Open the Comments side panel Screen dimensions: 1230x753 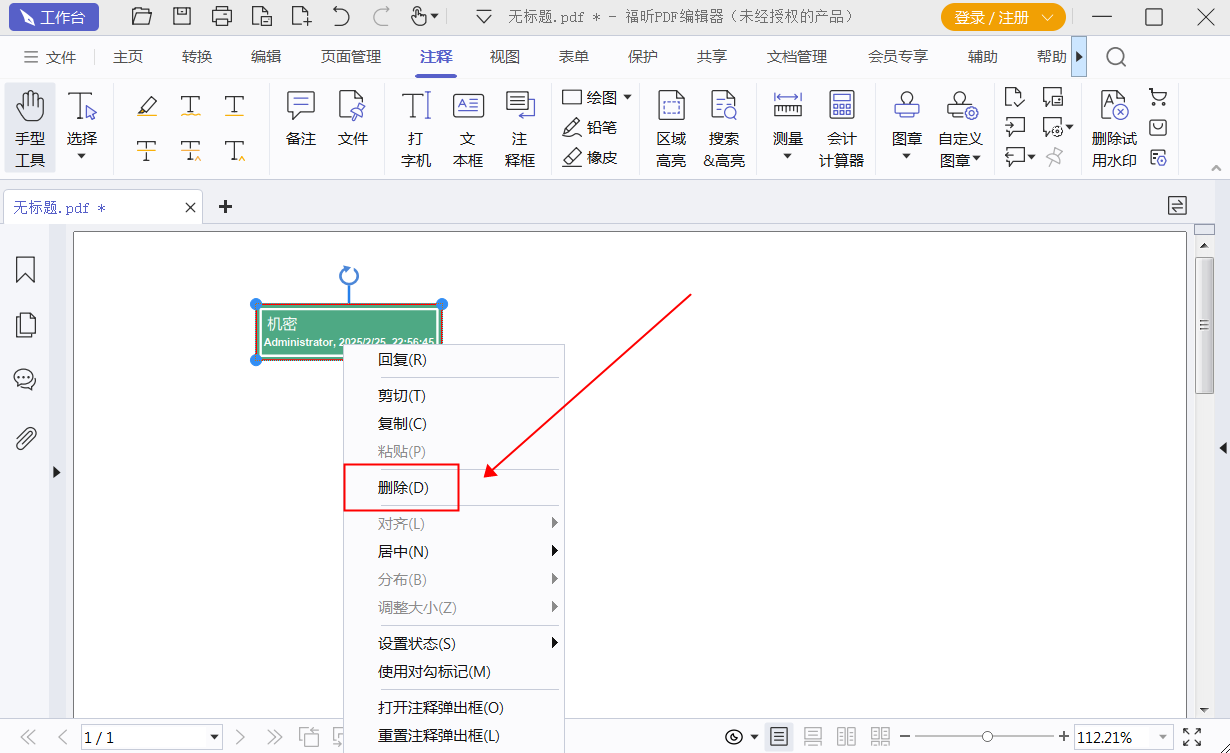pyautogui.click(x=25, y=380)
